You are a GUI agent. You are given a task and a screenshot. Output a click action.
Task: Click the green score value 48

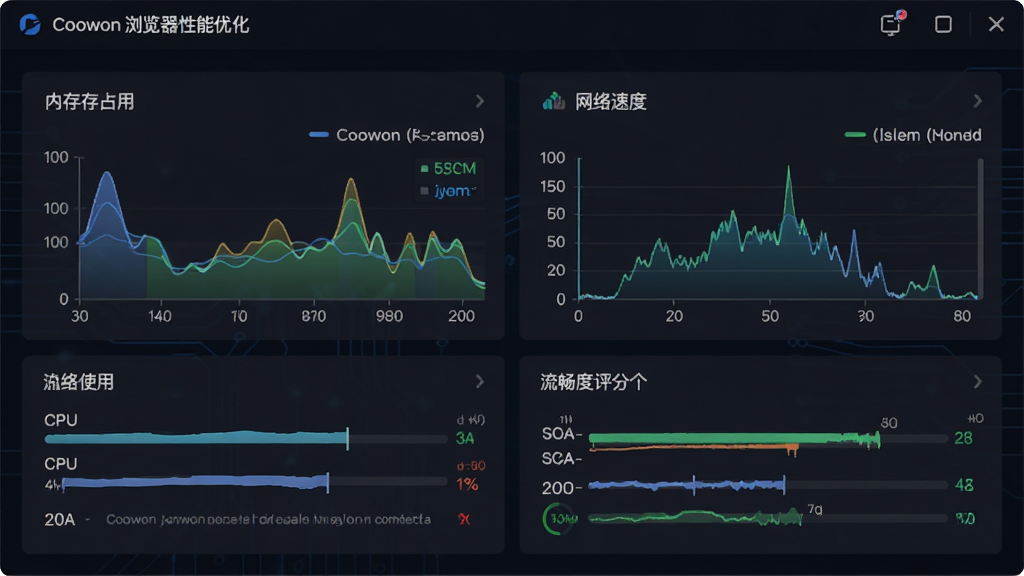tap(964, 485)
